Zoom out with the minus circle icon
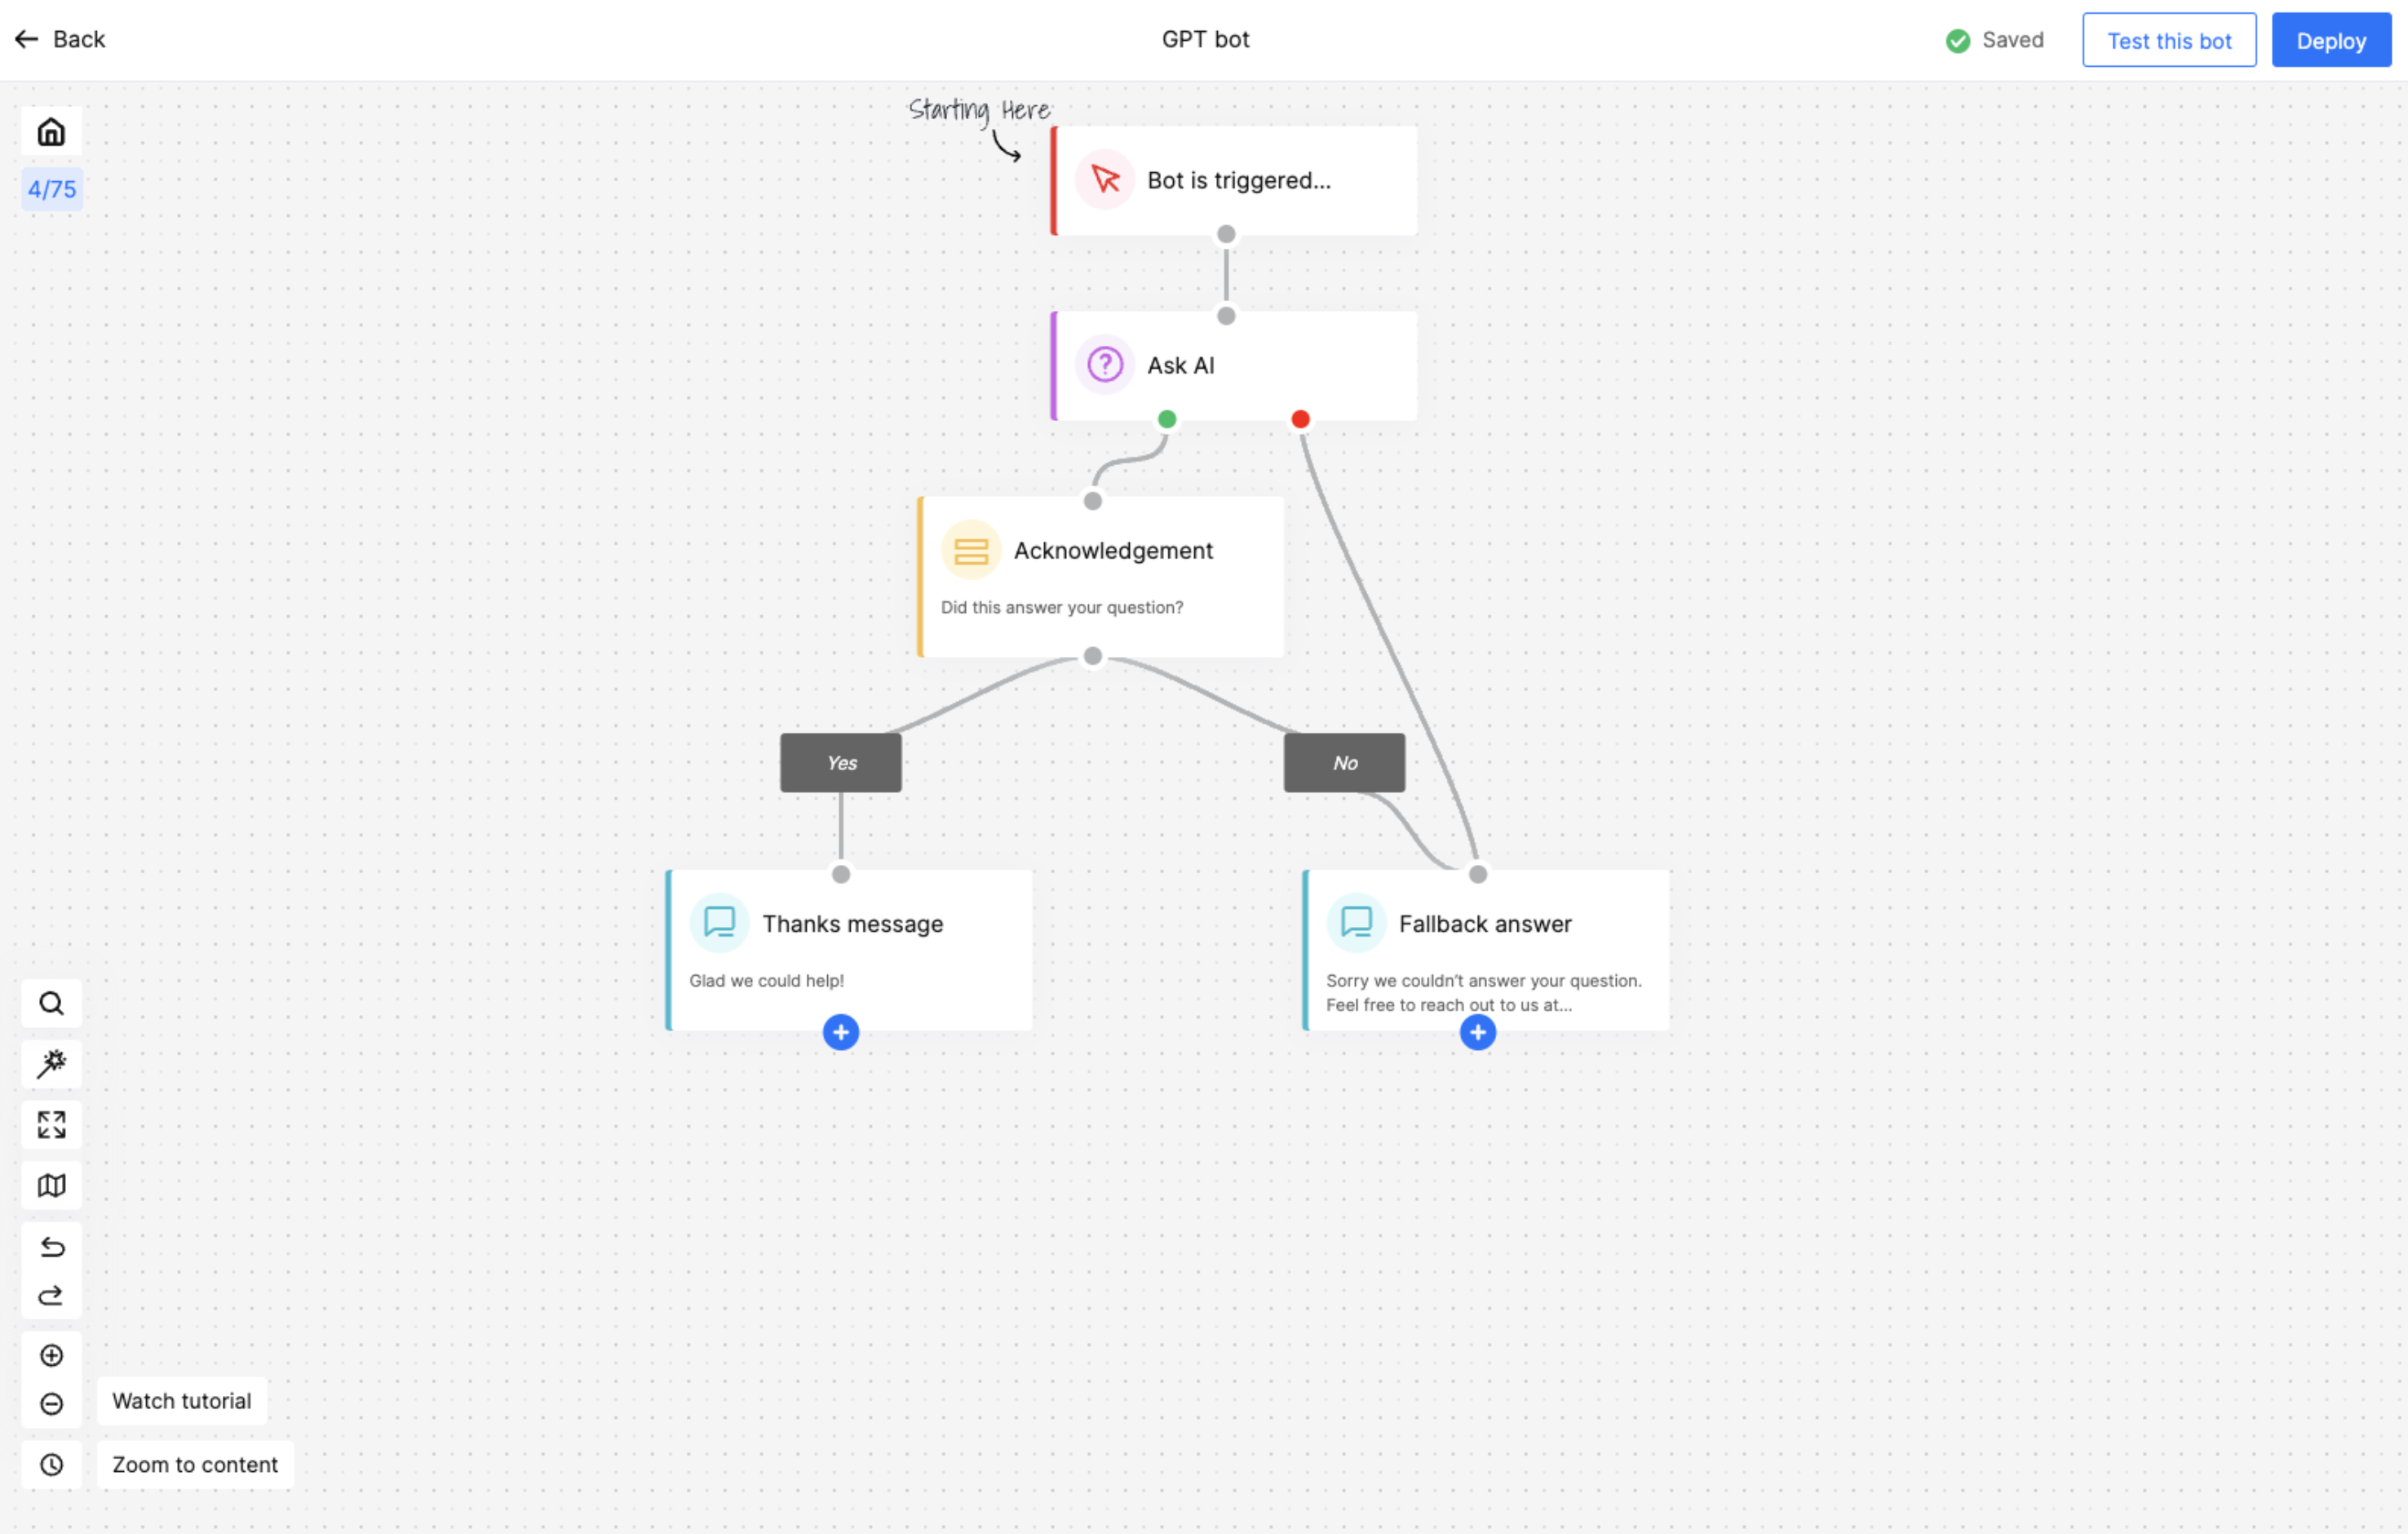Viewport: 2408px width, 1534px height. point(51,1404)
